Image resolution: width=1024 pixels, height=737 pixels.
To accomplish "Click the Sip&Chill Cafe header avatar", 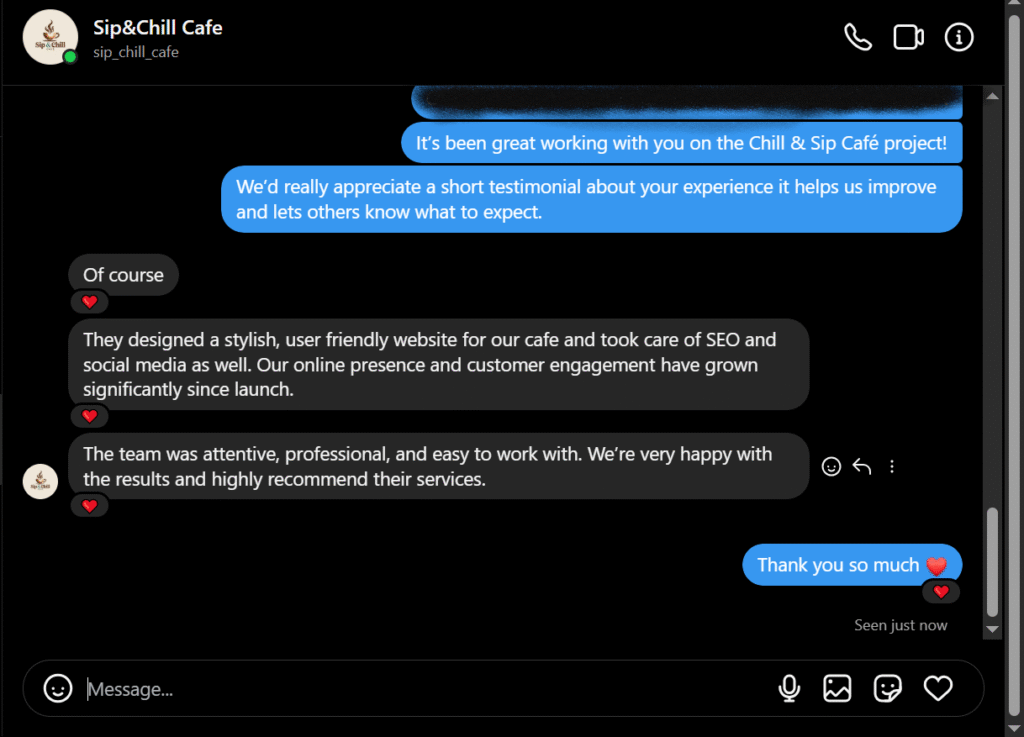I will (x=50, y=38).
